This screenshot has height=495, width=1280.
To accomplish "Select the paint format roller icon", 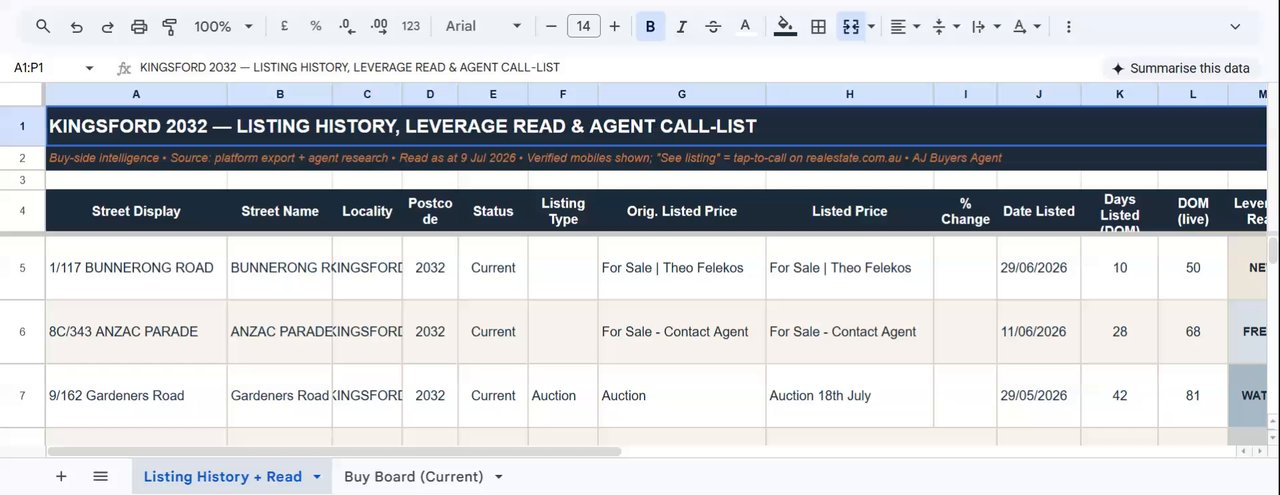I will (169, 27).
